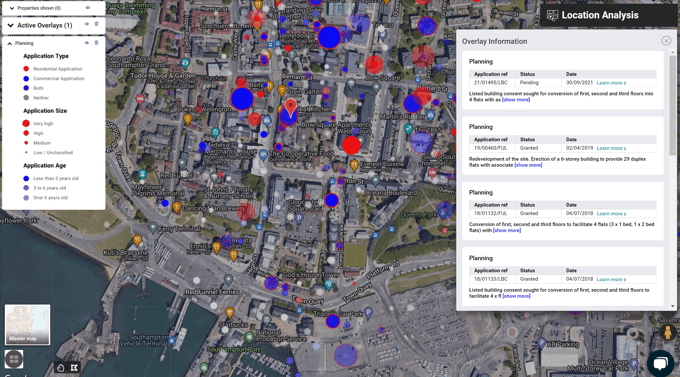This screenshot has height=377, width=680.
Task: Click the Overlay Information panel scrollbar
Action: [x=673, y=104]
